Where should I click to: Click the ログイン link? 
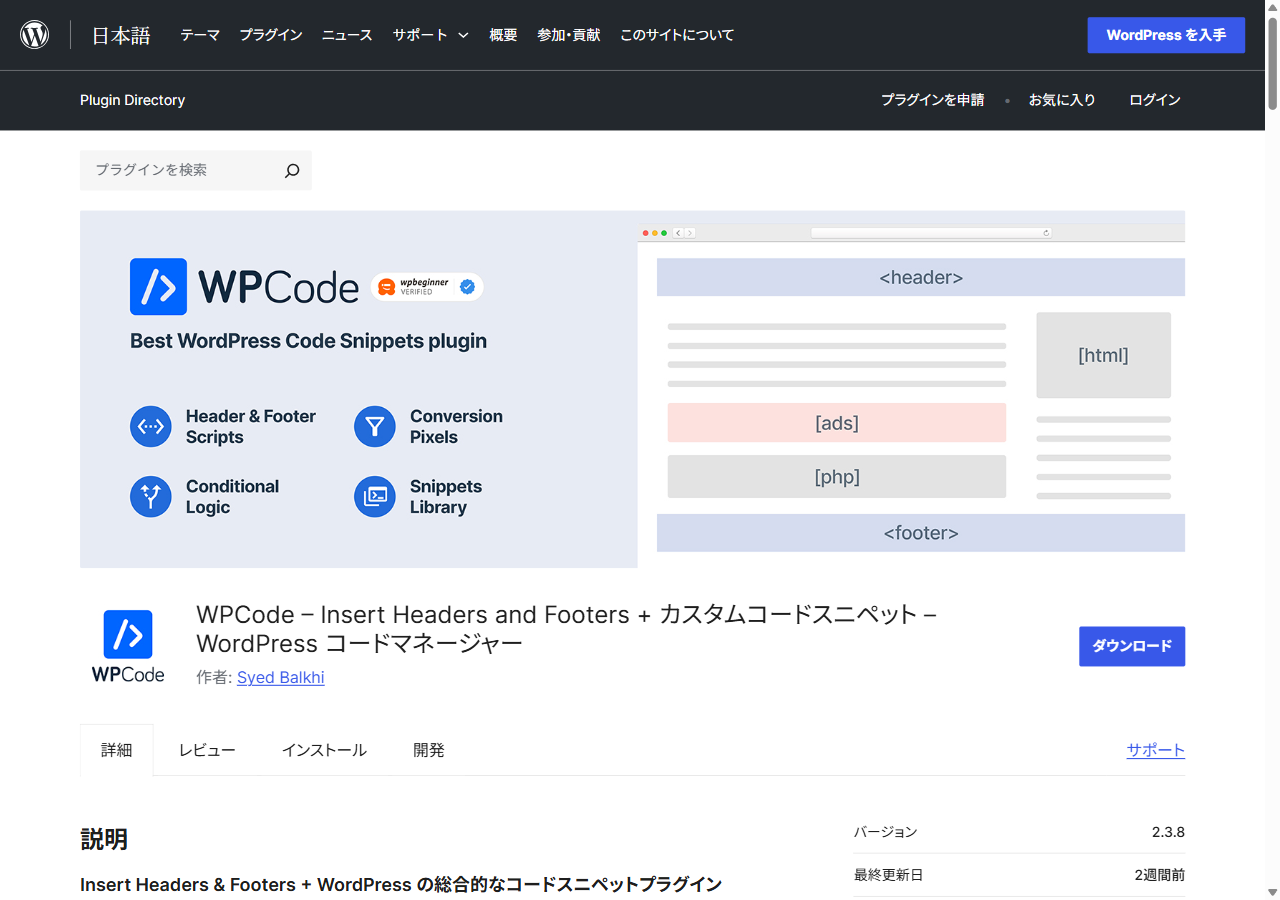coord(1155,100)
